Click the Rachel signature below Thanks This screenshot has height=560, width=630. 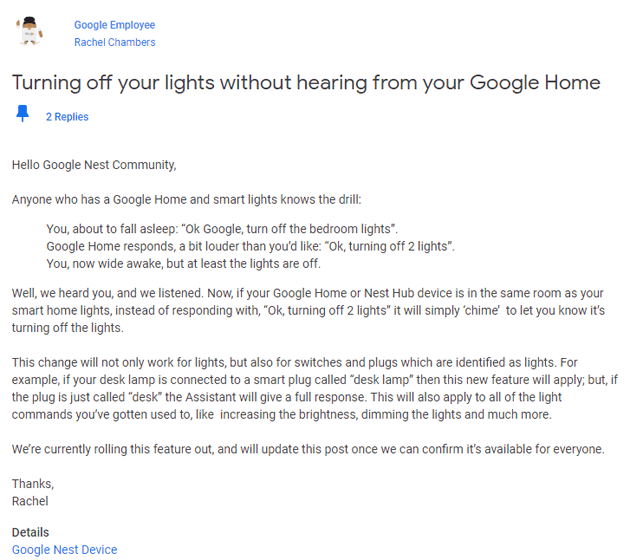click(x=30, y=501)
